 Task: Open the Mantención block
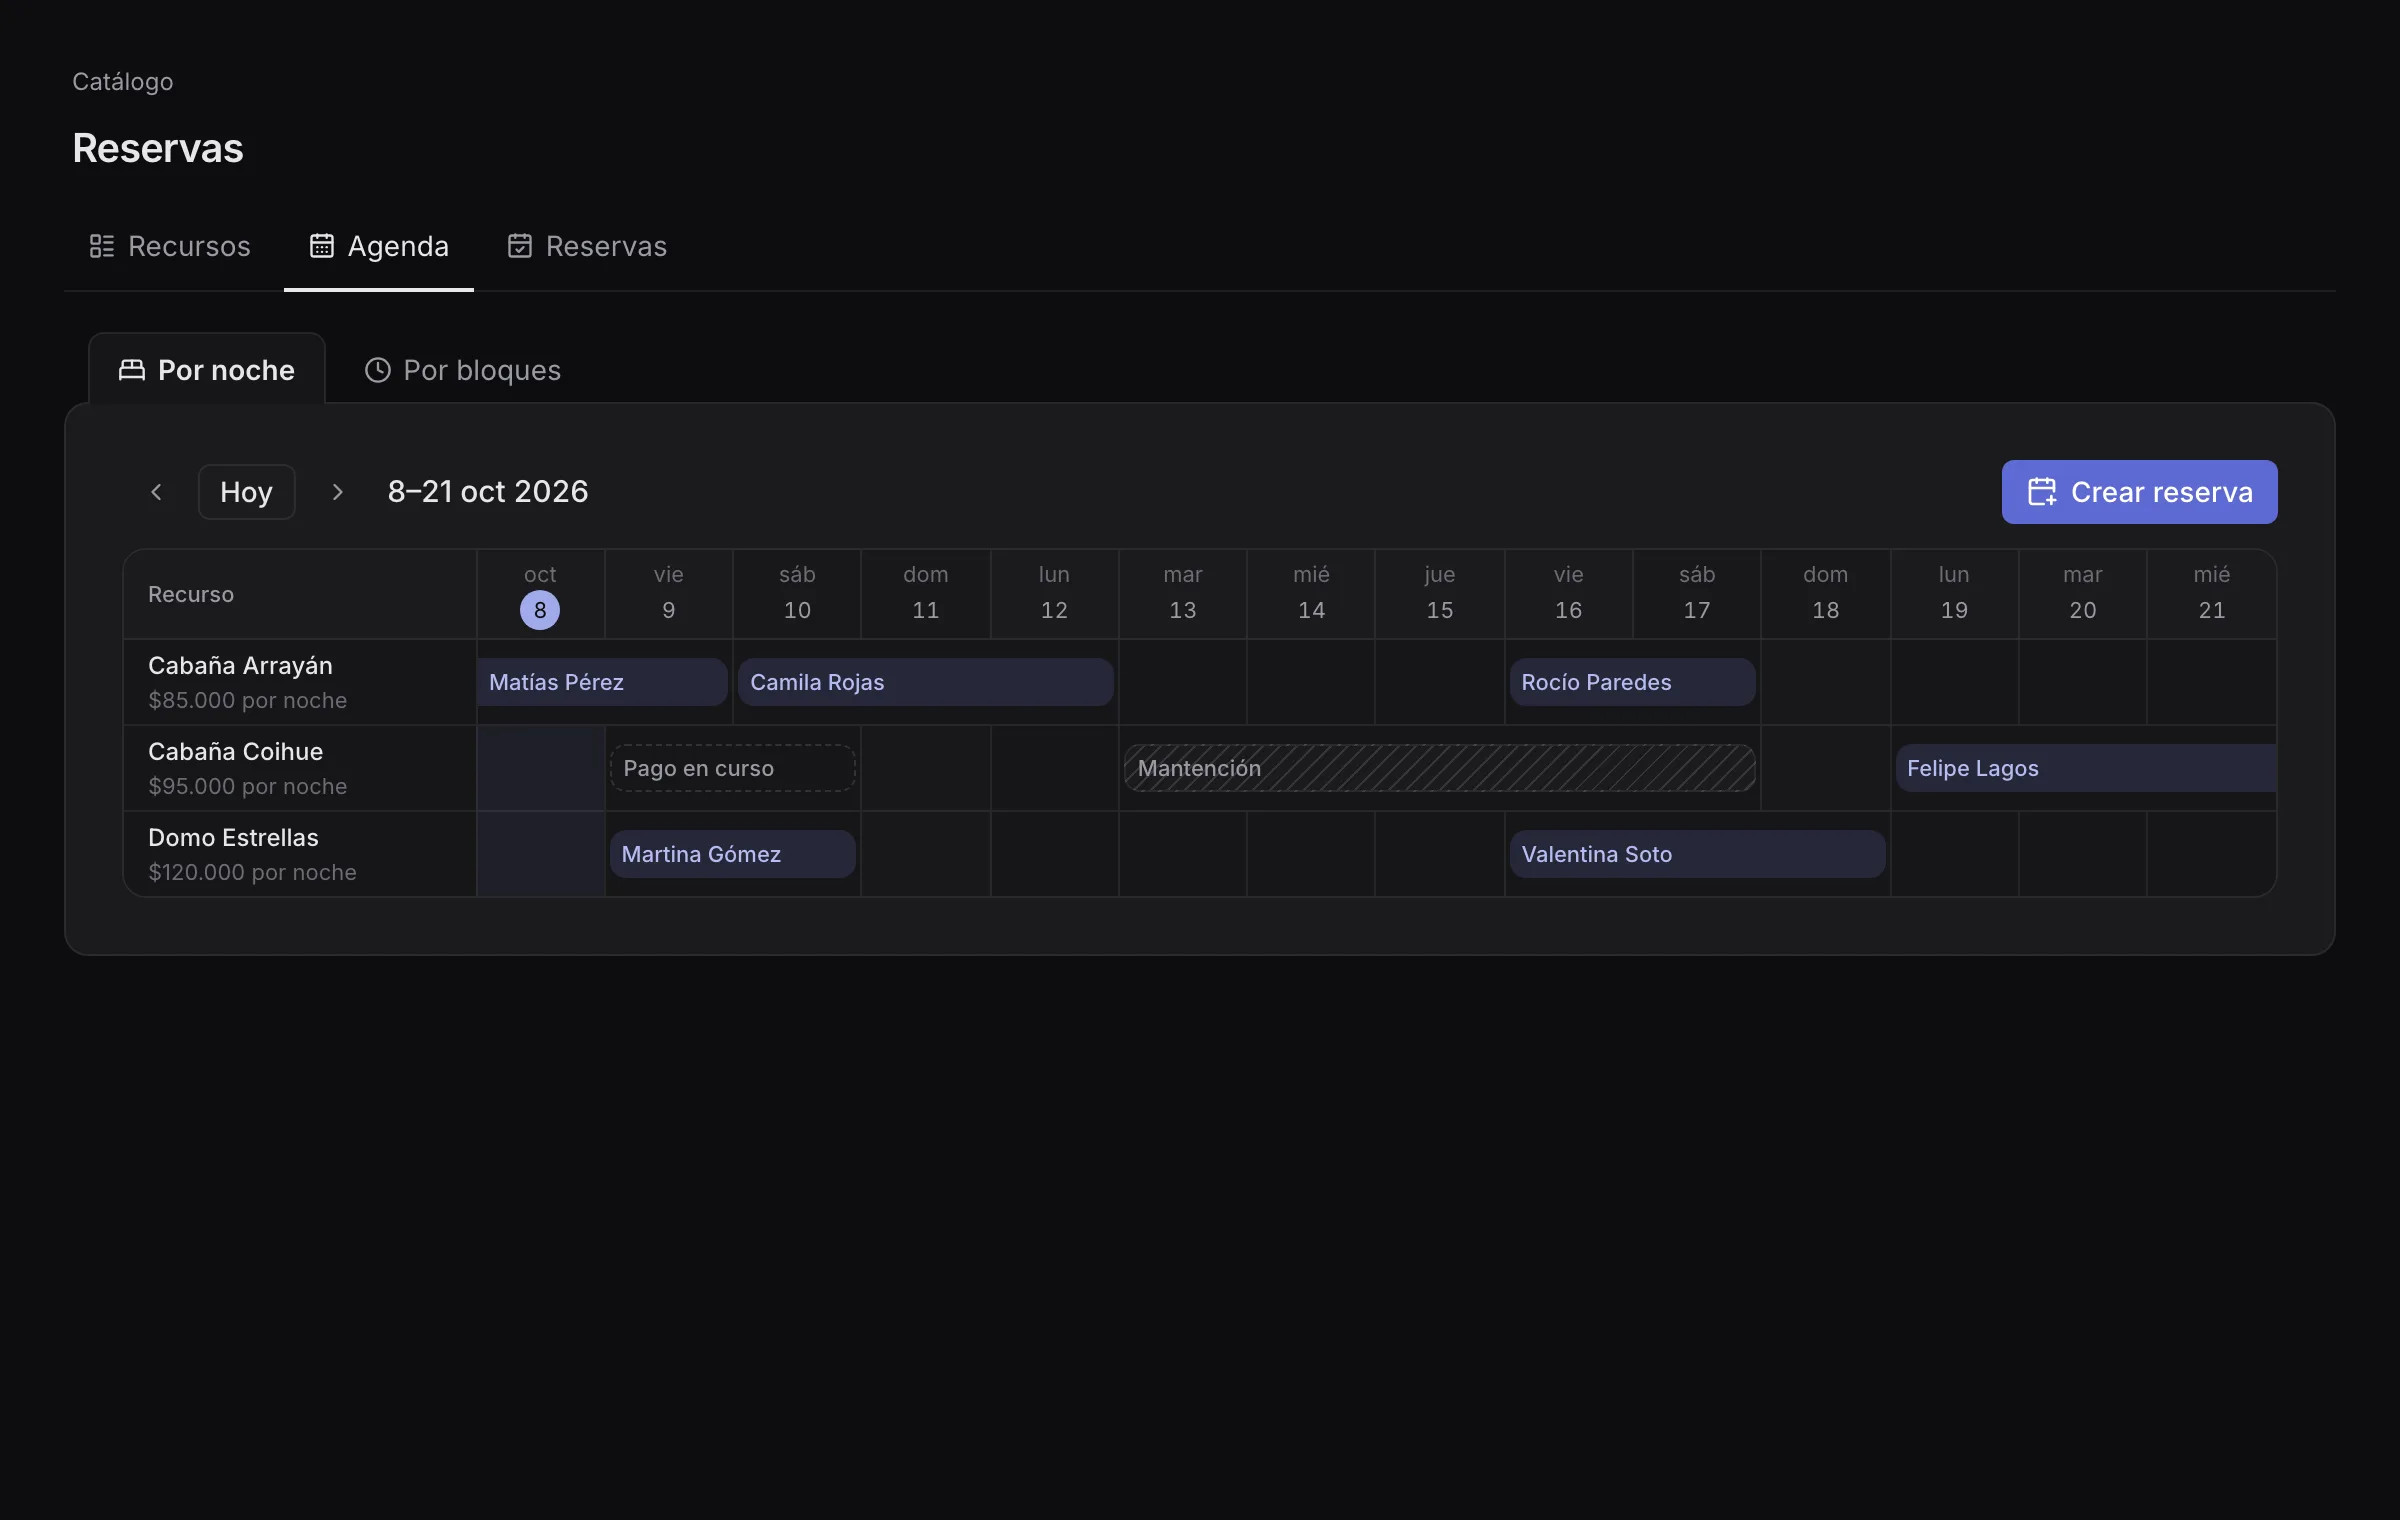click(x=1439, y=768)
